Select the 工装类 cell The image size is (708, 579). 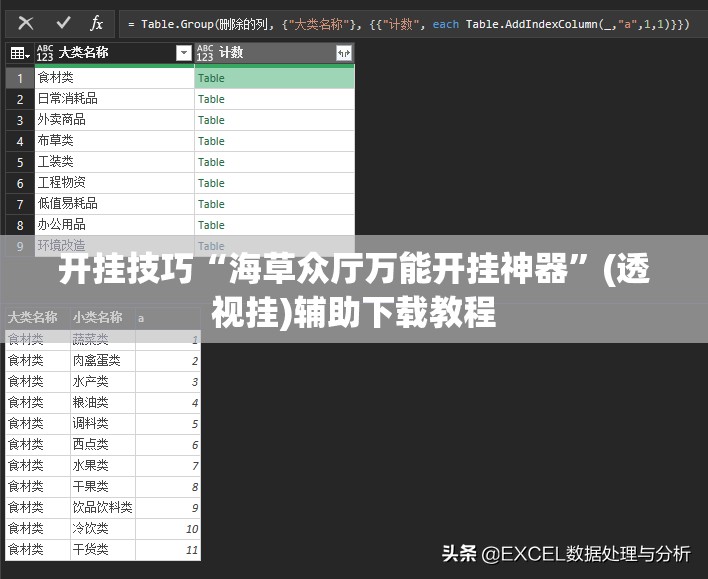114,162
